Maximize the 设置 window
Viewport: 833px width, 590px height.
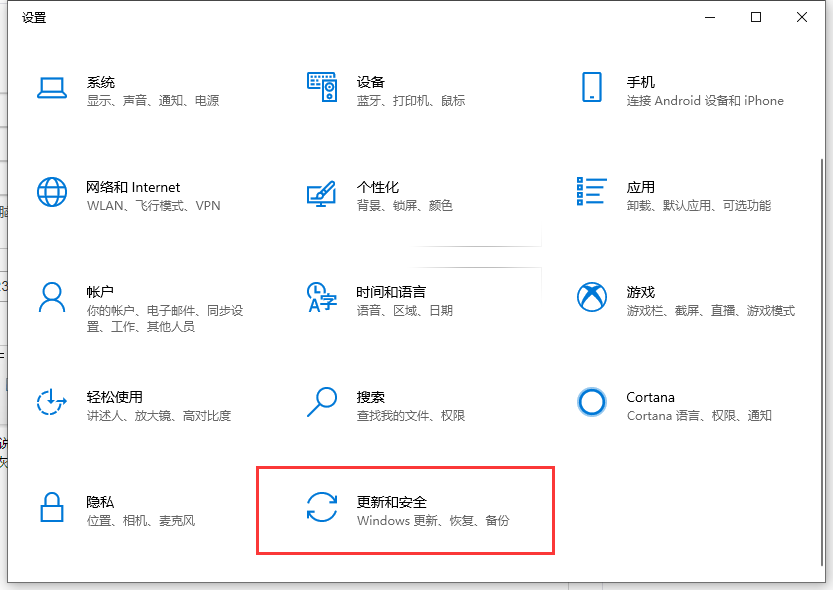pos(756,17)
